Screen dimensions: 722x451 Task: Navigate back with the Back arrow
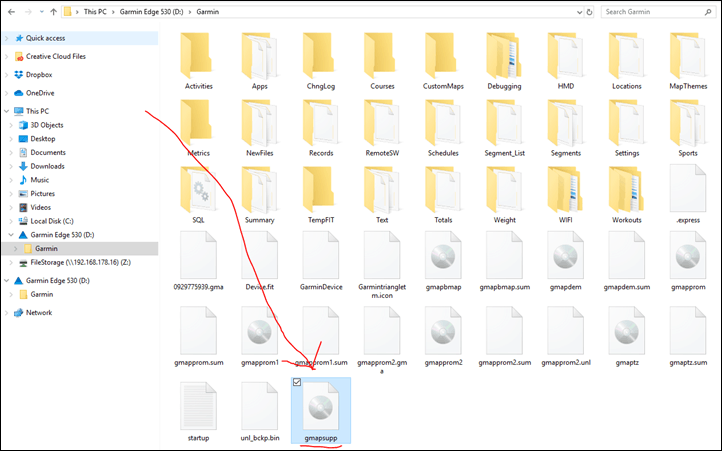(x=12, y=12)
